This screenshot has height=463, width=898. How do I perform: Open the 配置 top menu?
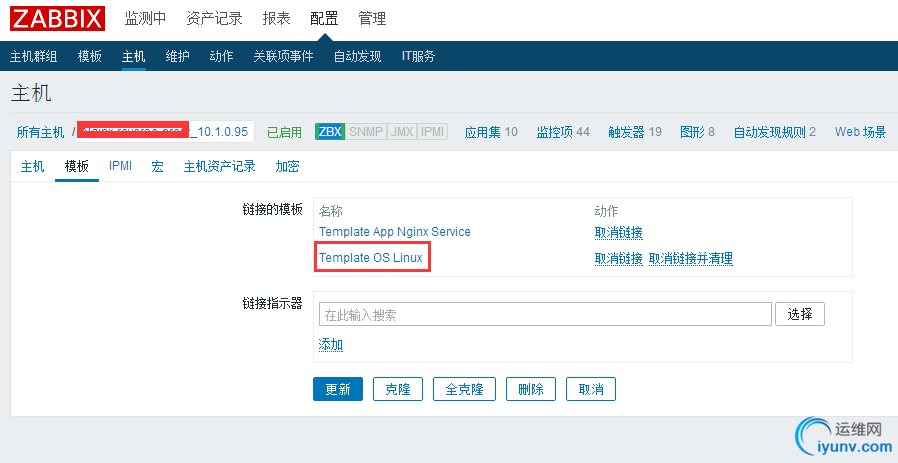coord(324,19)
